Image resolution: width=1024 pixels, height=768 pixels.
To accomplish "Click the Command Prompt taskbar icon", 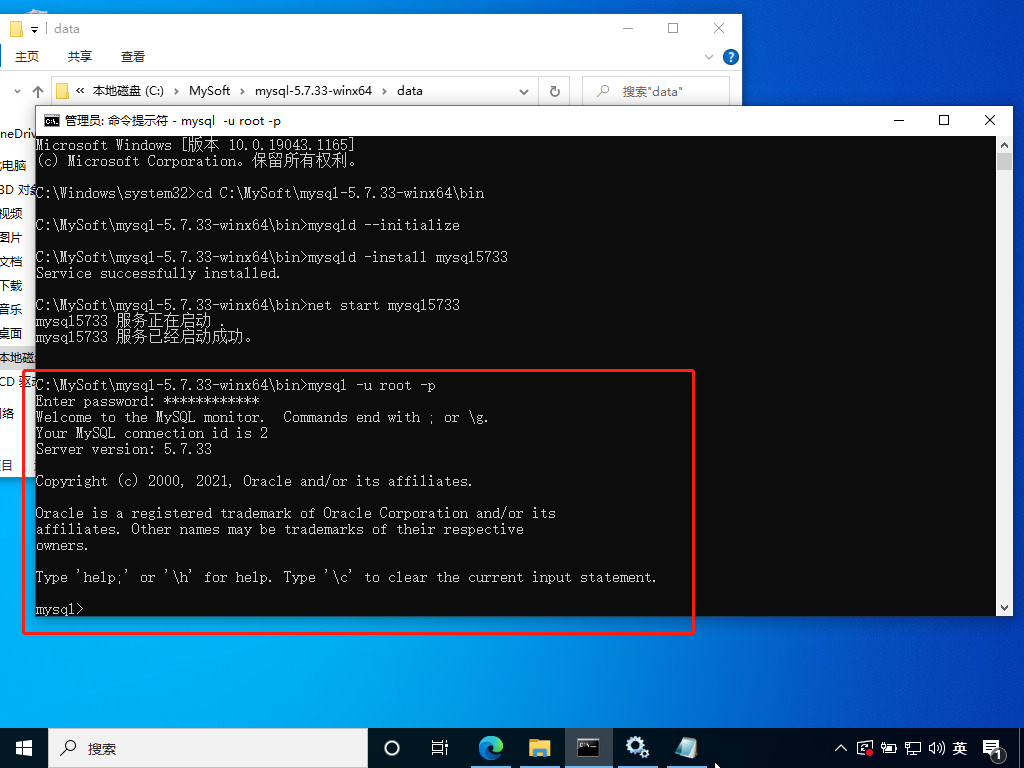I will tap(588, 748).
